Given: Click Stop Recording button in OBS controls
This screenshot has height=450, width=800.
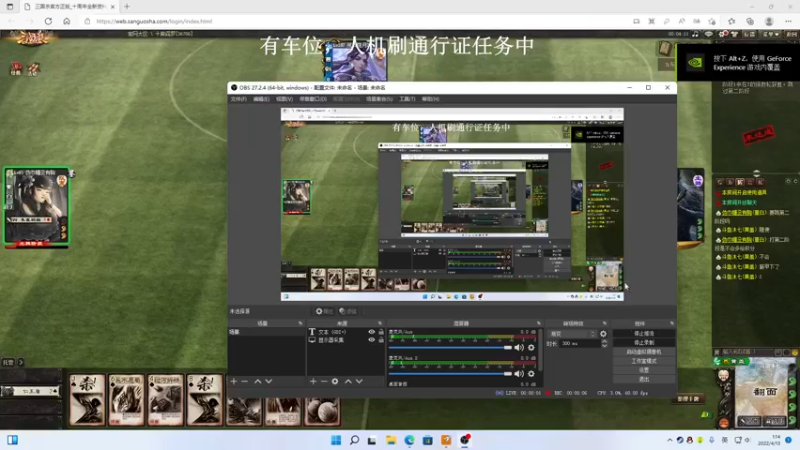Looking at the screenshot, I should pyautogui.click(x=644, y=343).
